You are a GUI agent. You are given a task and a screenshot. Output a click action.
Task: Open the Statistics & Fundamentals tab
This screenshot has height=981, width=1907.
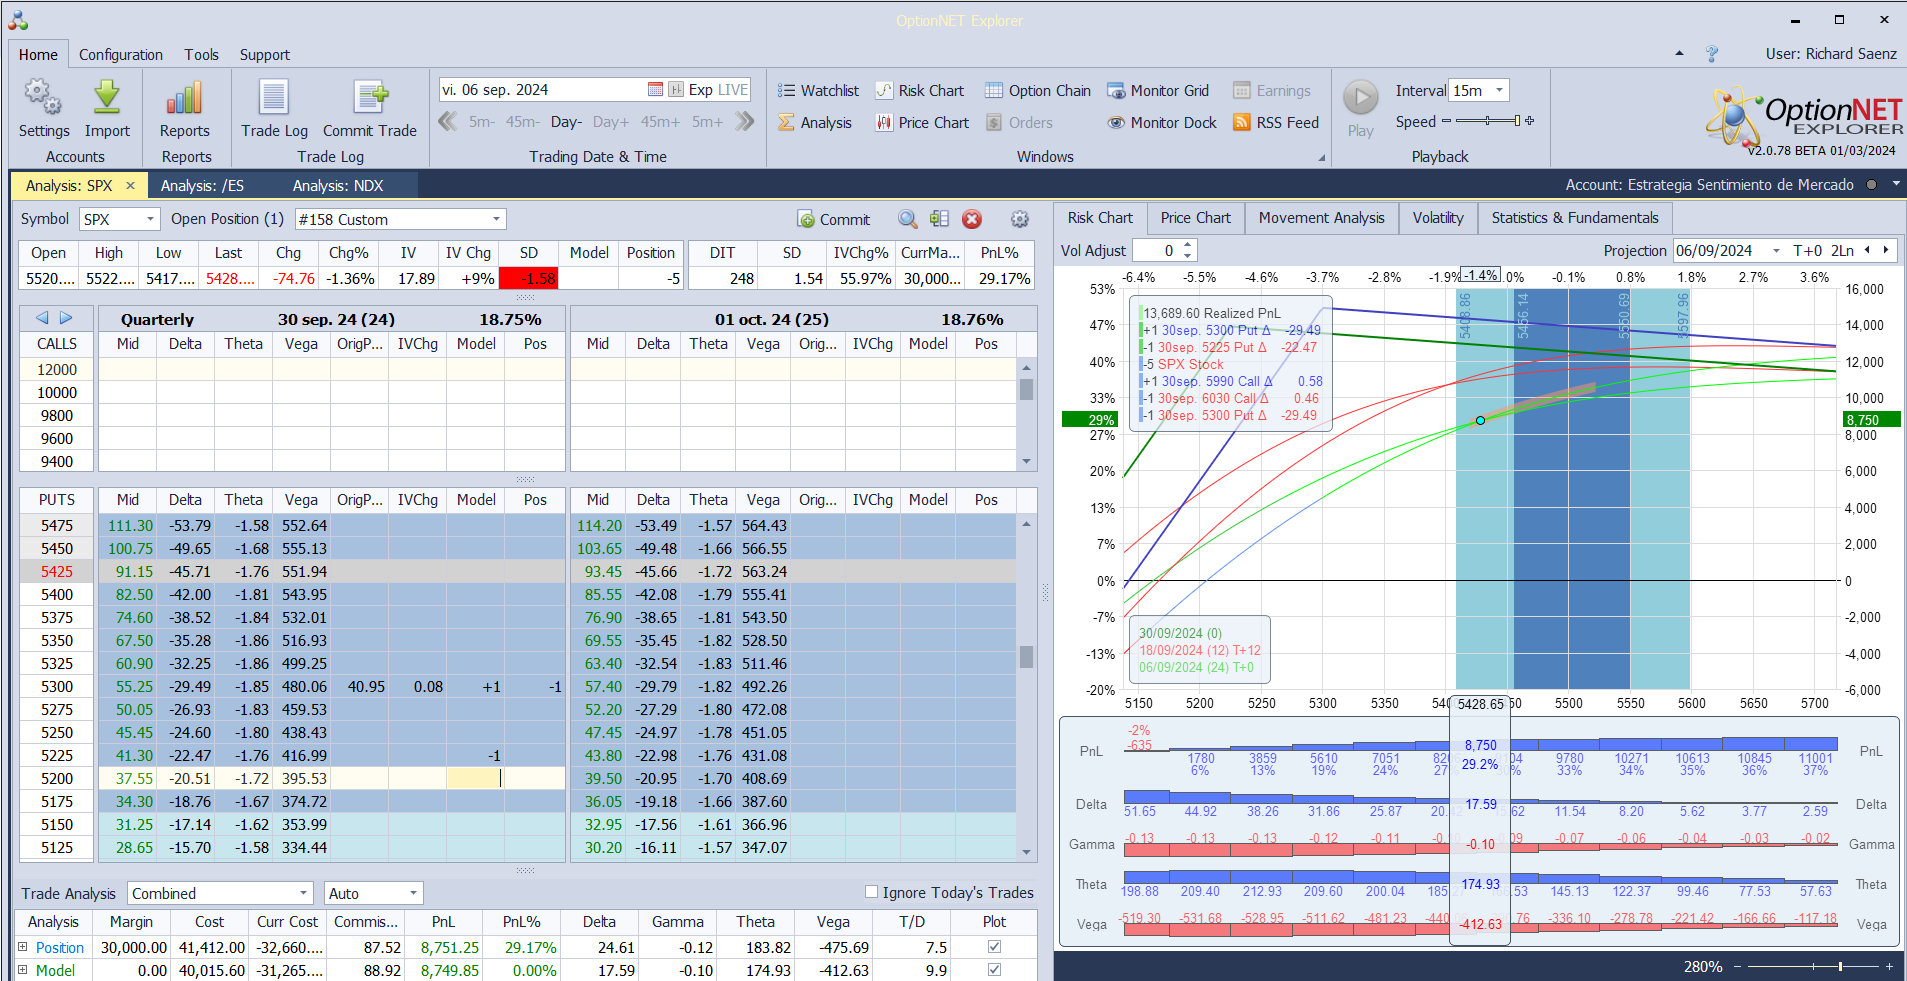1575,218
